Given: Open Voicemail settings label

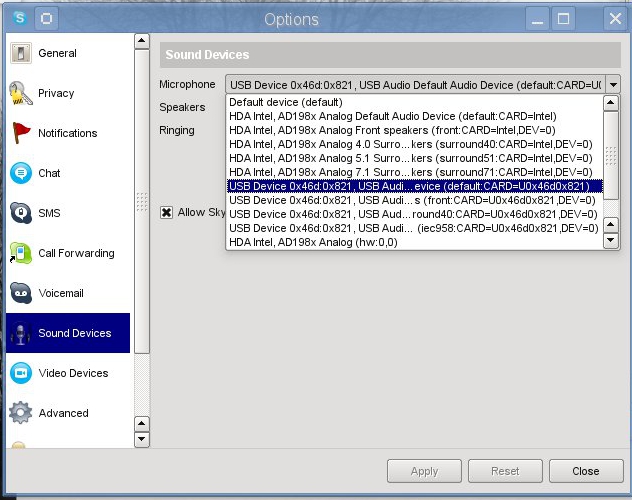Looking at the screenshot, I should (x=61, y=293).
